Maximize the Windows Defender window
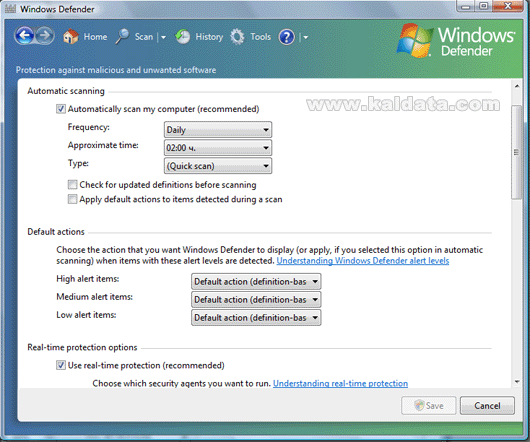Image resolution: width=530 pixels, height=442 pixels. pos(484,6)
